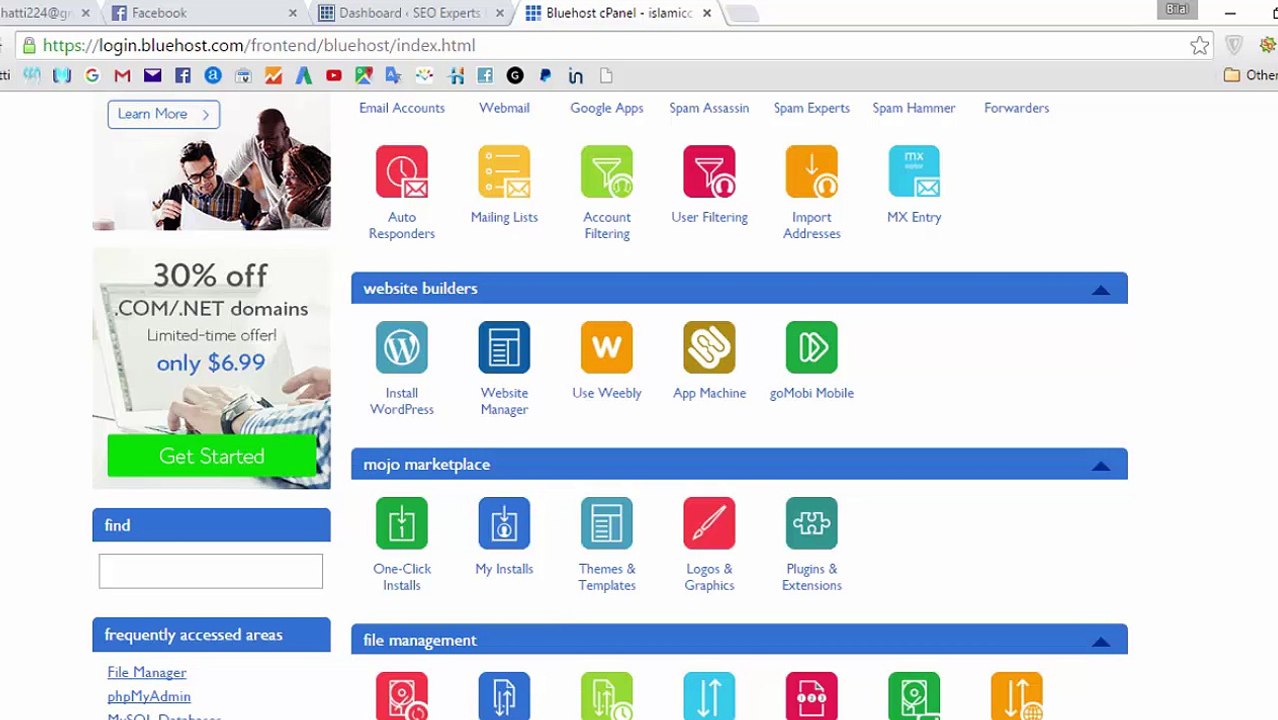Image resolution: width=1278 pixels, height=720 pixels.
Task: Open the Account Filtering icon
Action: click(x=607, y=172)
